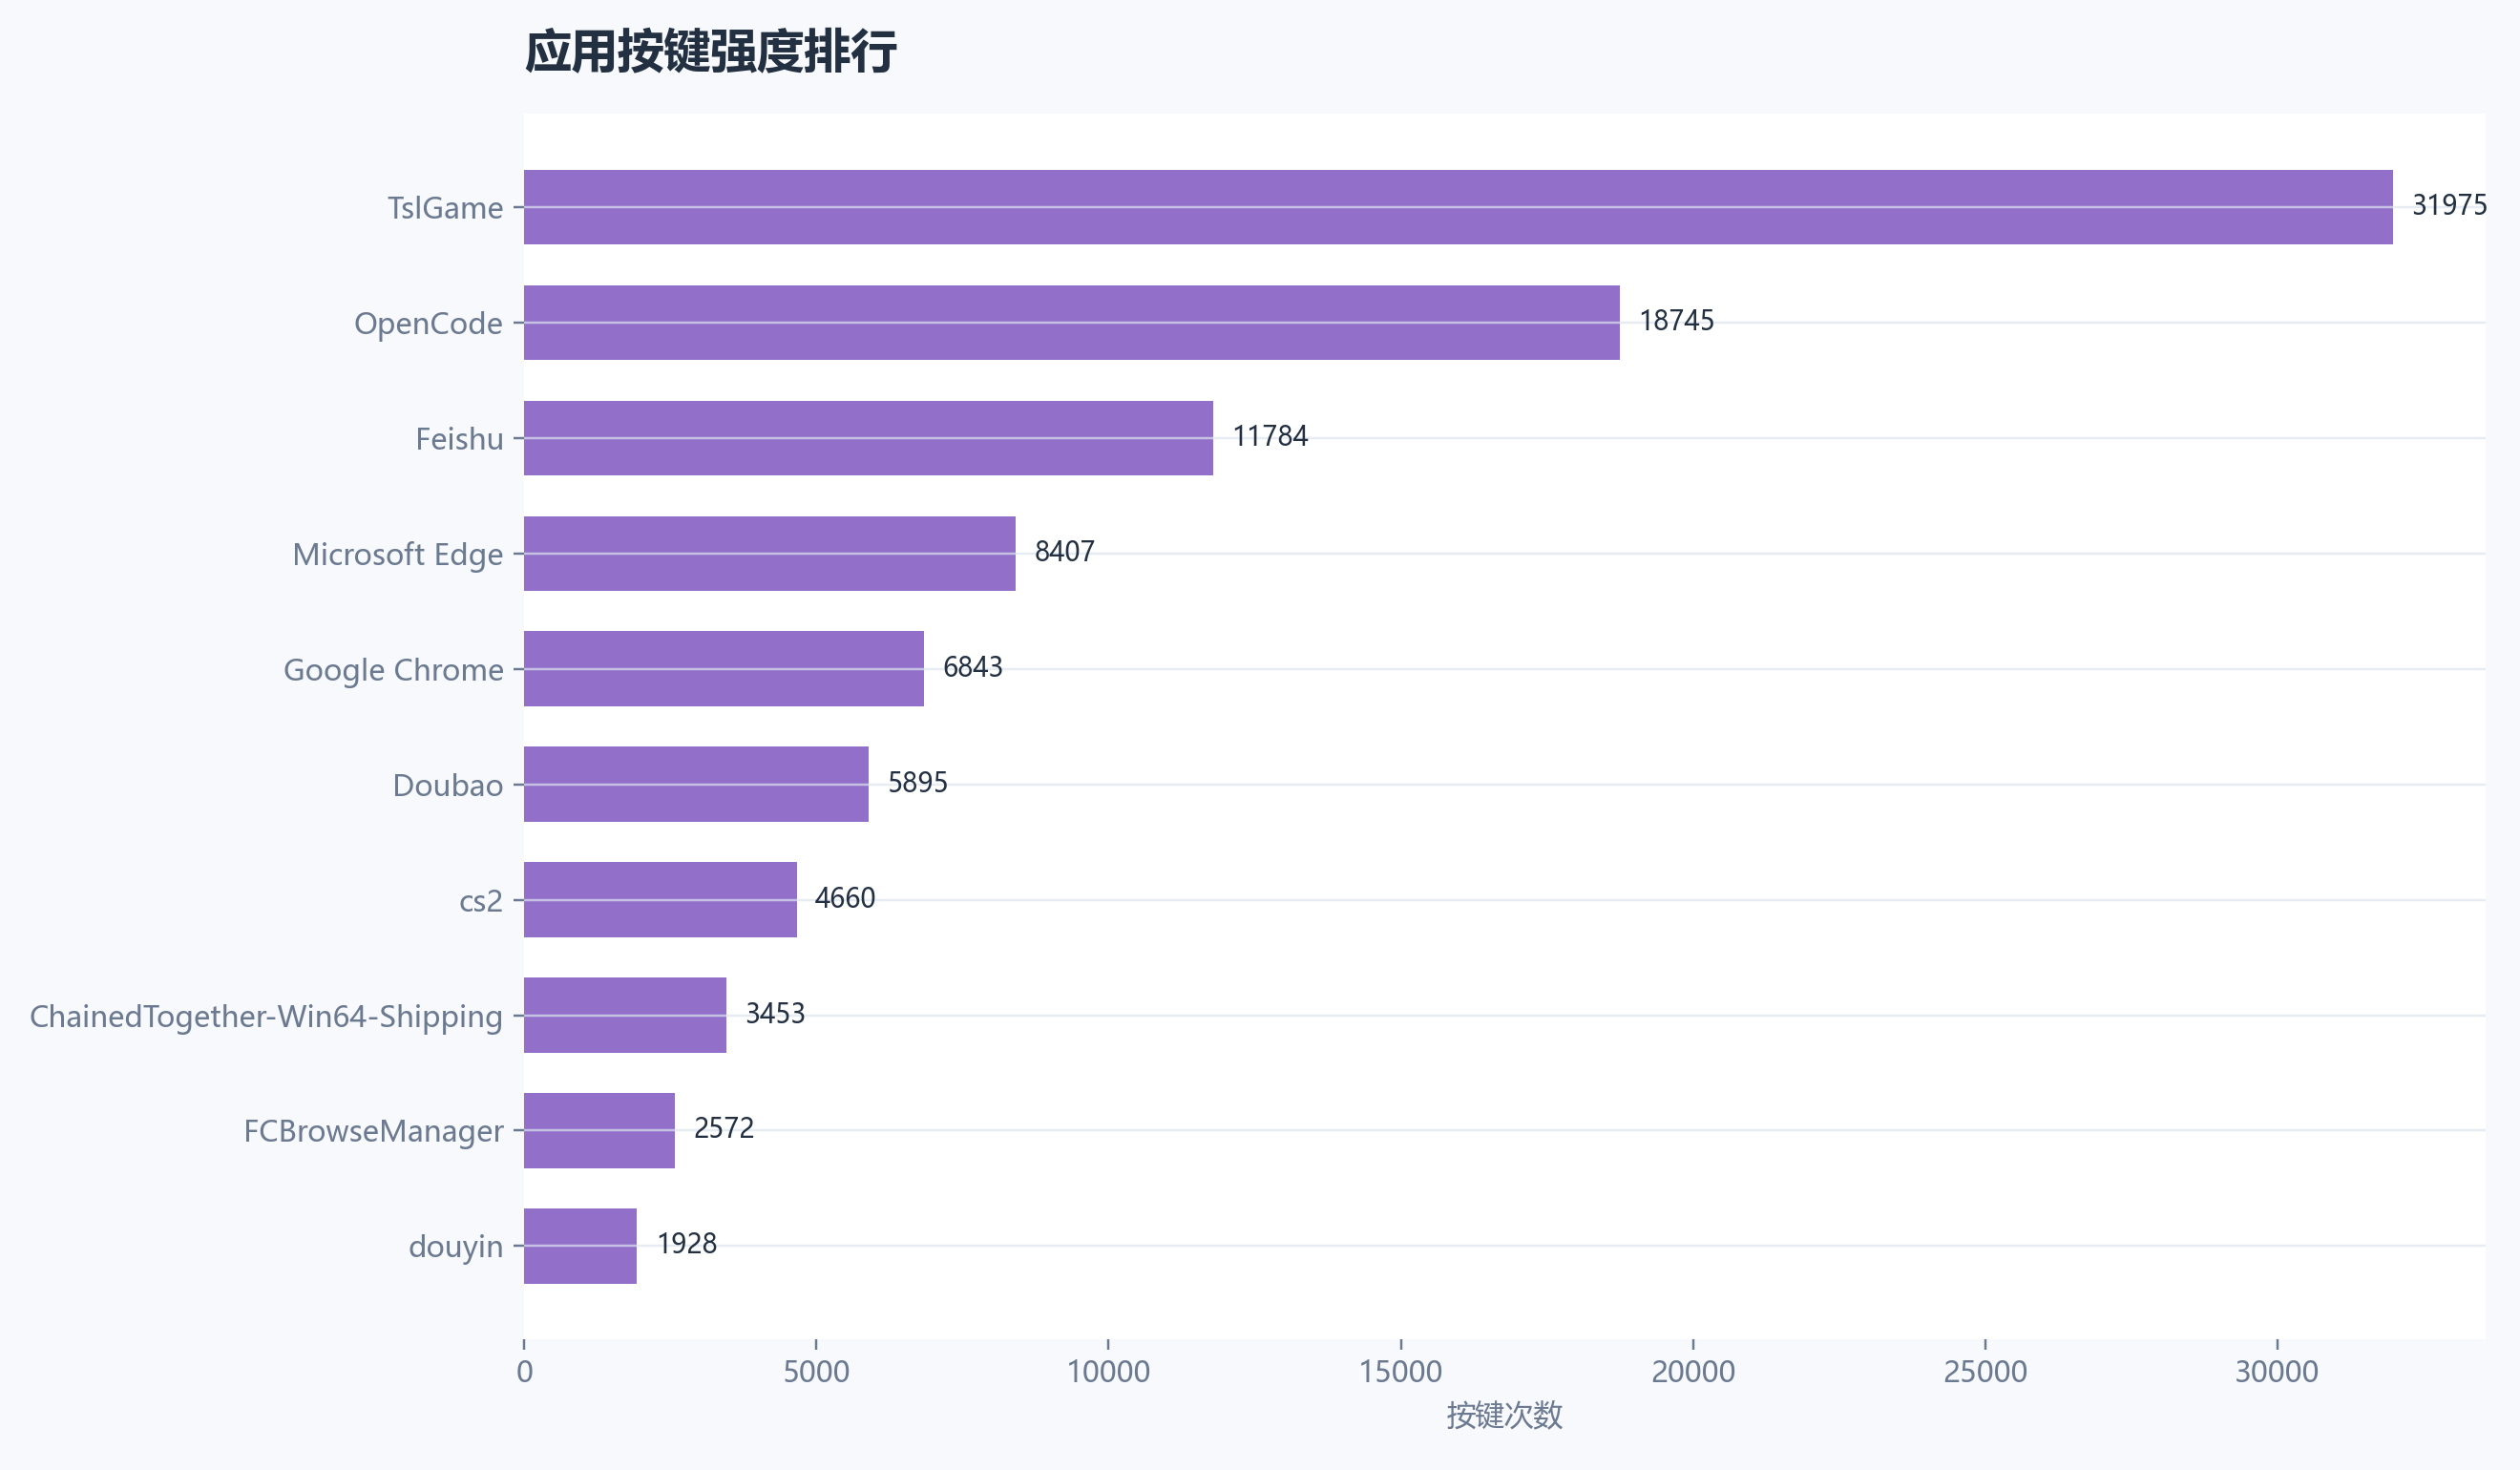Click the 18745 value label
Image resolution: width=2520 pixels, height=1470 pixels.
tap(1676, 320)
